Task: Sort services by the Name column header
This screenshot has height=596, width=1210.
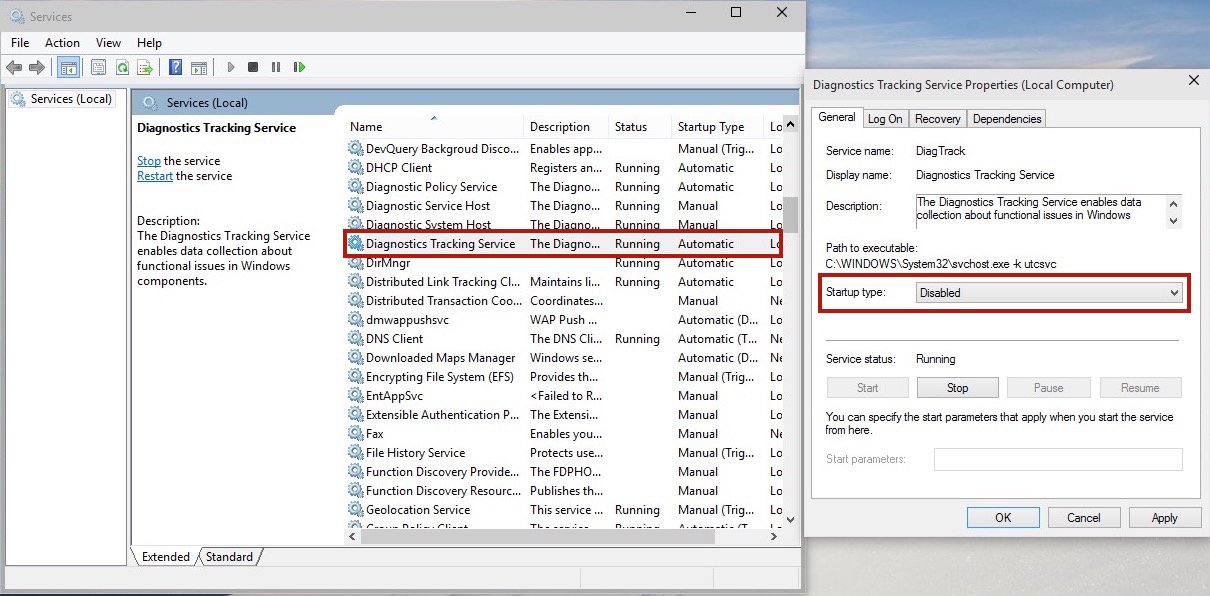Action: coord(366,127)
